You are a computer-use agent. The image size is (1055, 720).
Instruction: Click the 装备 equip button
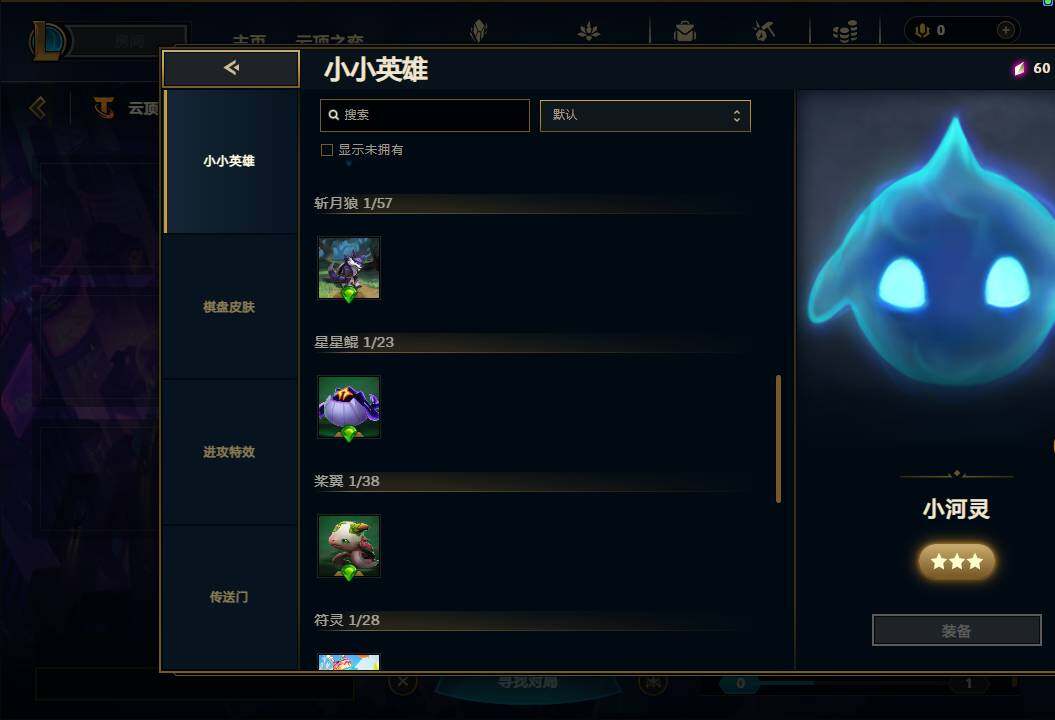tap(957, 631)
